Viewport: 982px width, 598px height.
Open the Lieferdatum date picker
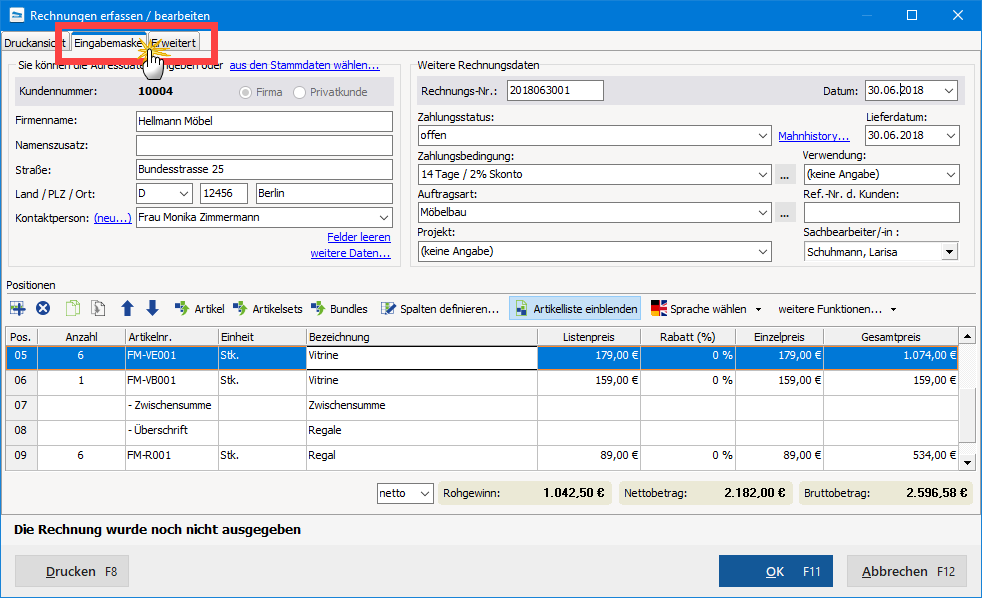tap(951, 135)
